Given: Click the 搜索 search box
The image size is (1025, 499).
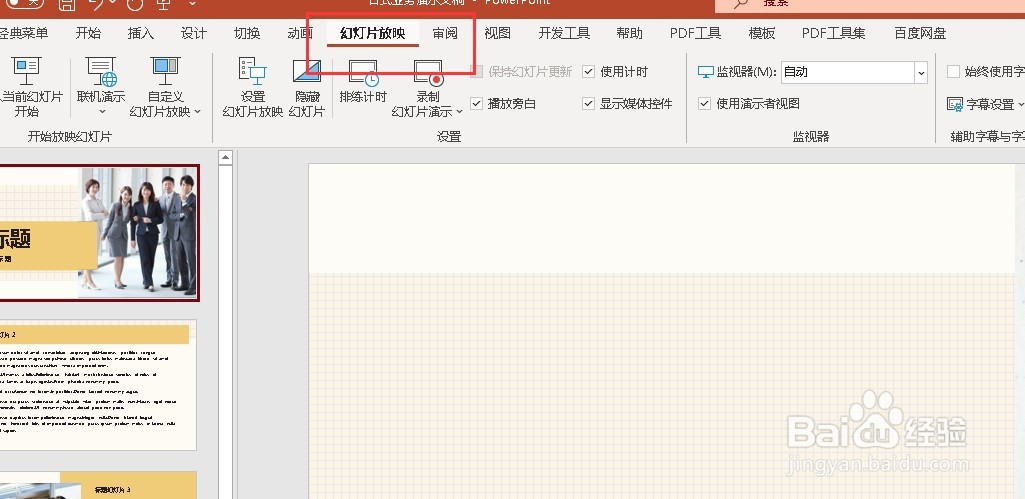Looking at the screenshot, I should coord(869,5).
